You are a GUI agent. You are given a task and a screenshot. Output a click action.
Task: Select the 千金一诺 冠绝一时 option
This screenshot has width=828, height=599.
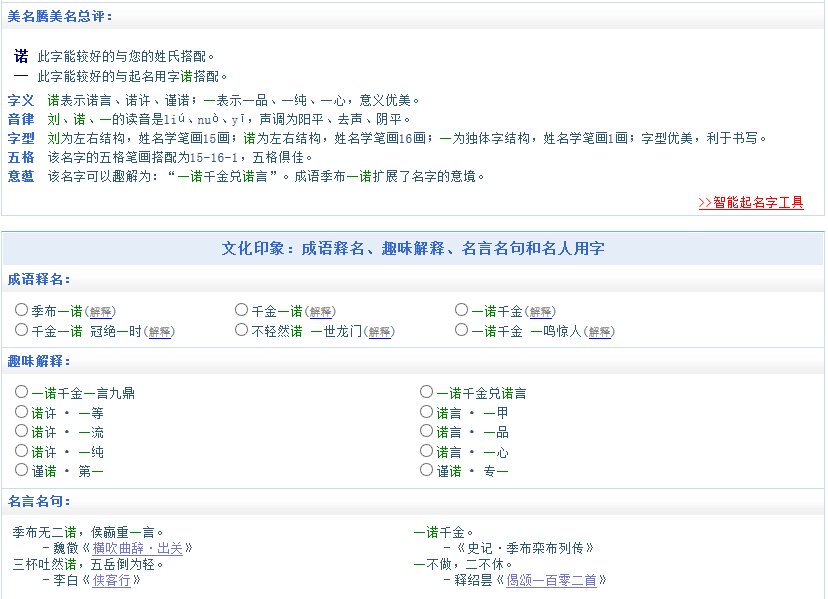coord(22,329)
